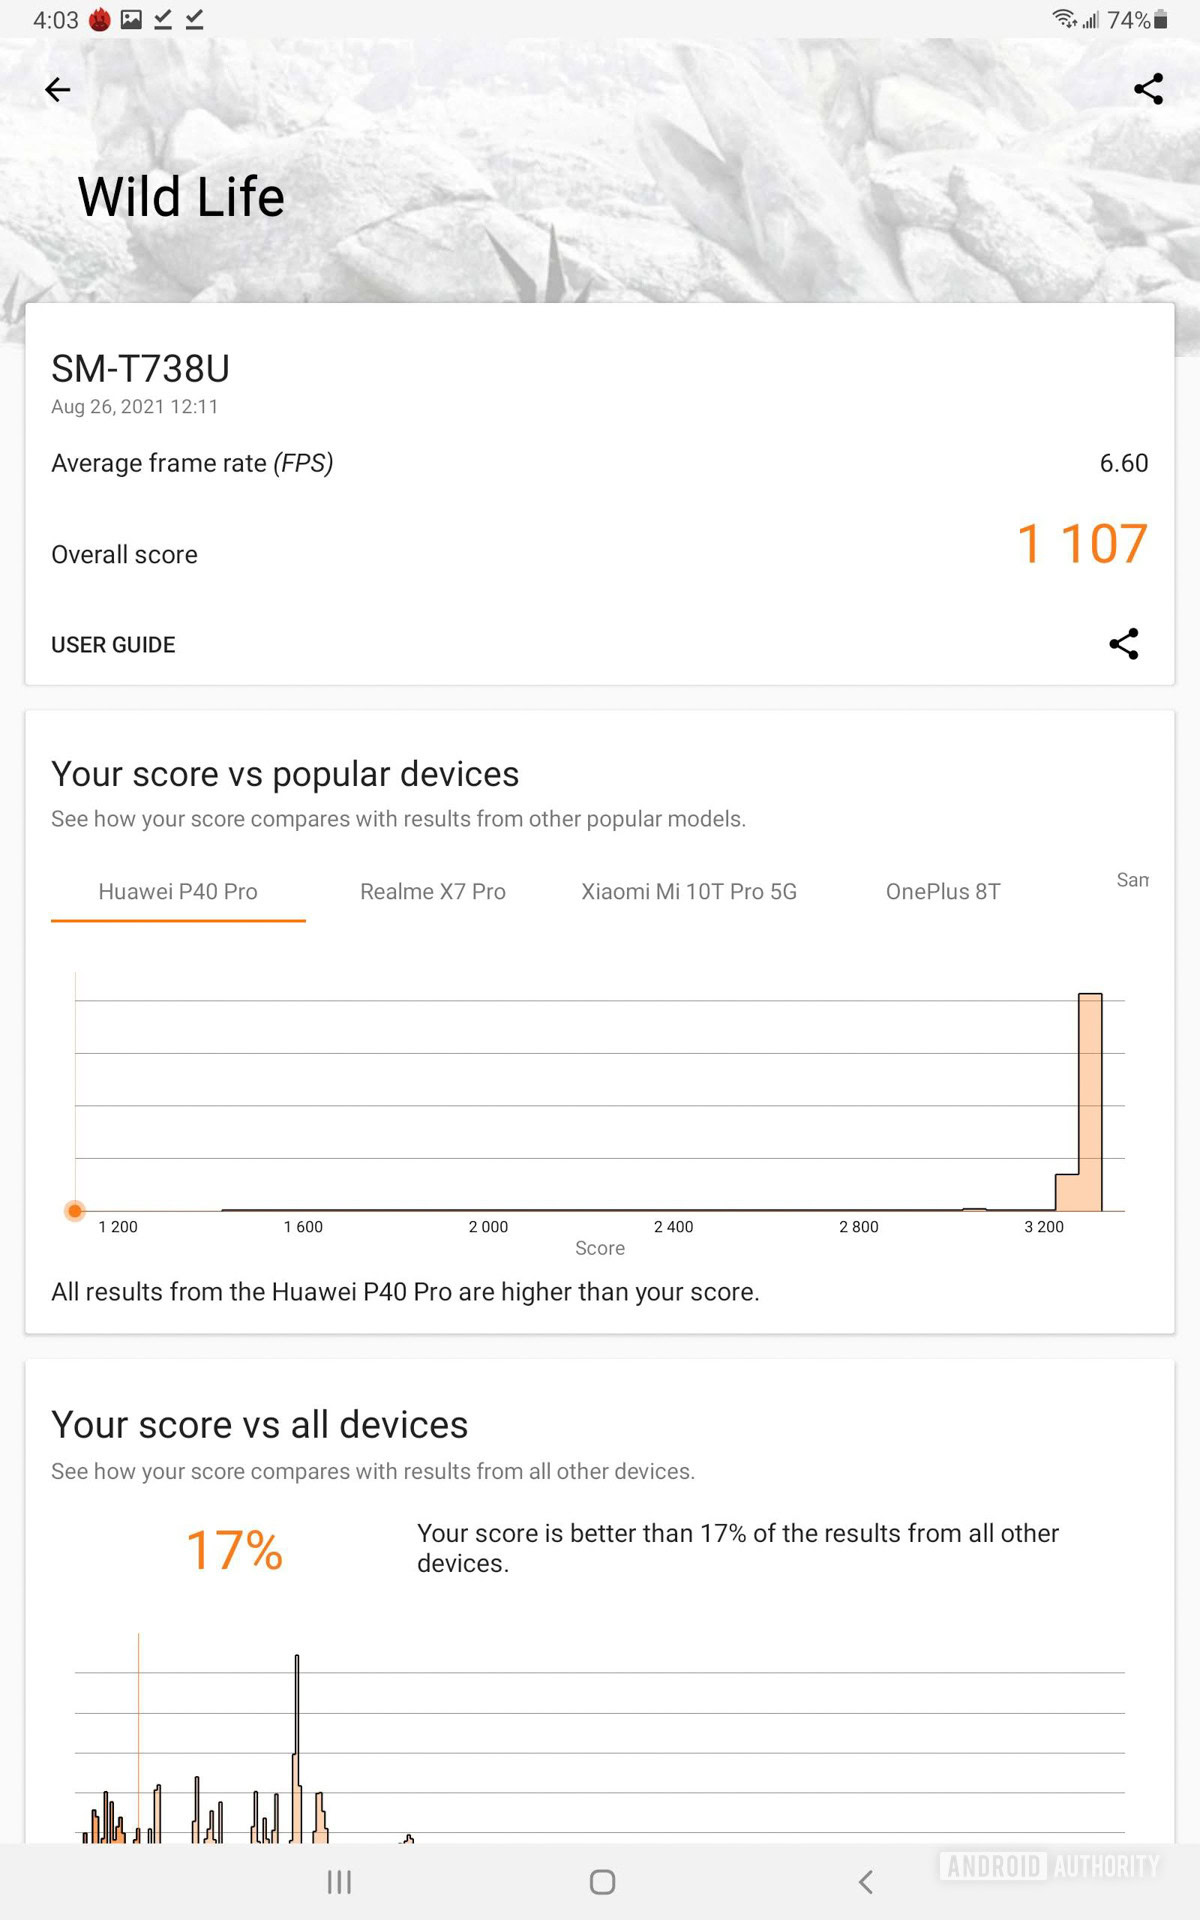Image resolution: width=1200 pixels, height=1920 pixels.
Task: Switch to the Xiaomi Mi 10T Pro 5G tab
Action: pos(689,891)
